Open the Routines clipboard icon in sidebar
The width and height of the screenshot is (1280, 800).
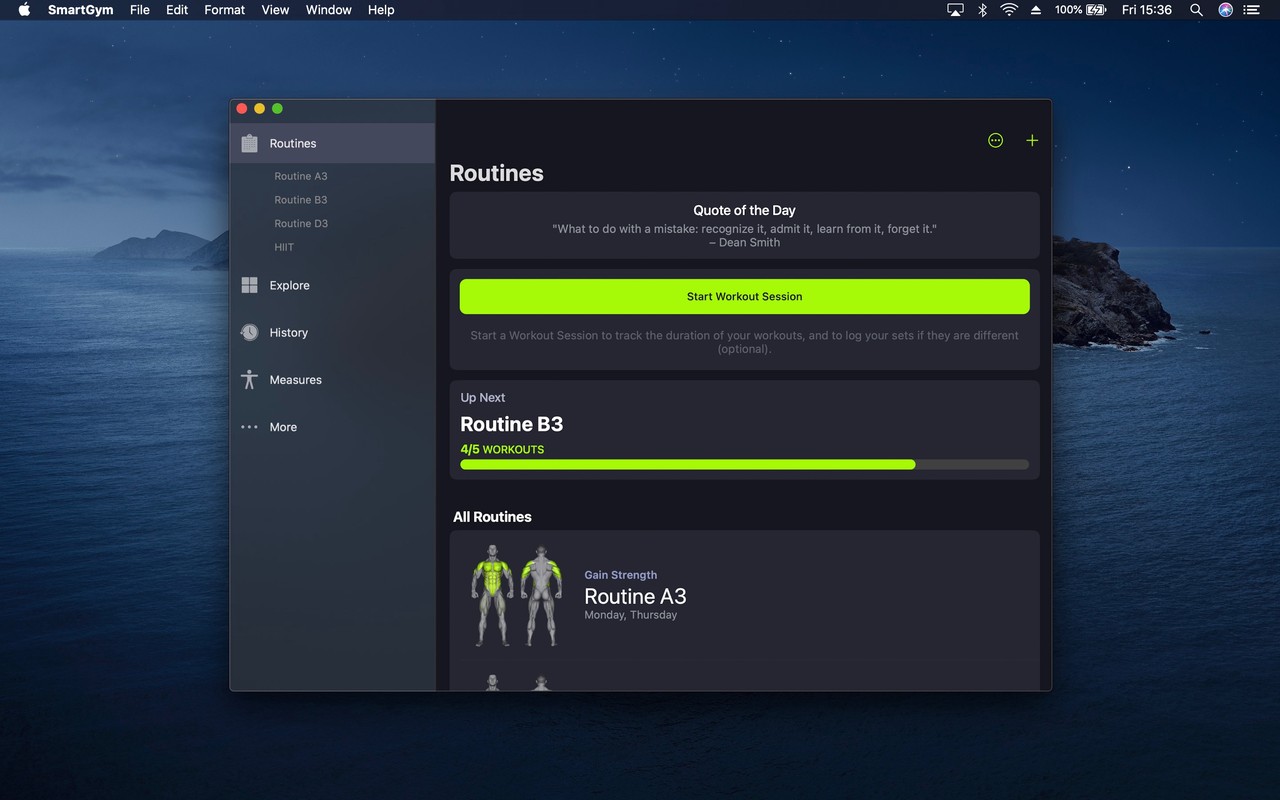tap(249, 143)
